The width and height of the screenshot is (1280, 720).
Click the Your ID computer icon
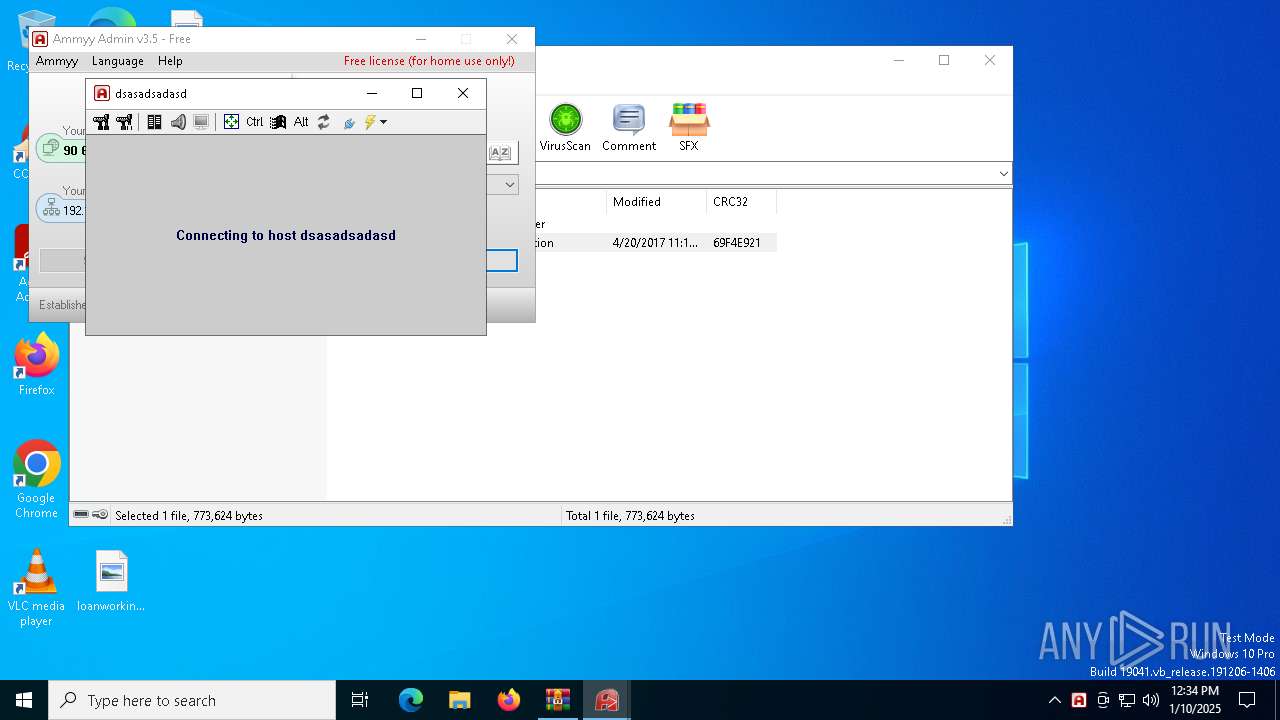point(49,148)
